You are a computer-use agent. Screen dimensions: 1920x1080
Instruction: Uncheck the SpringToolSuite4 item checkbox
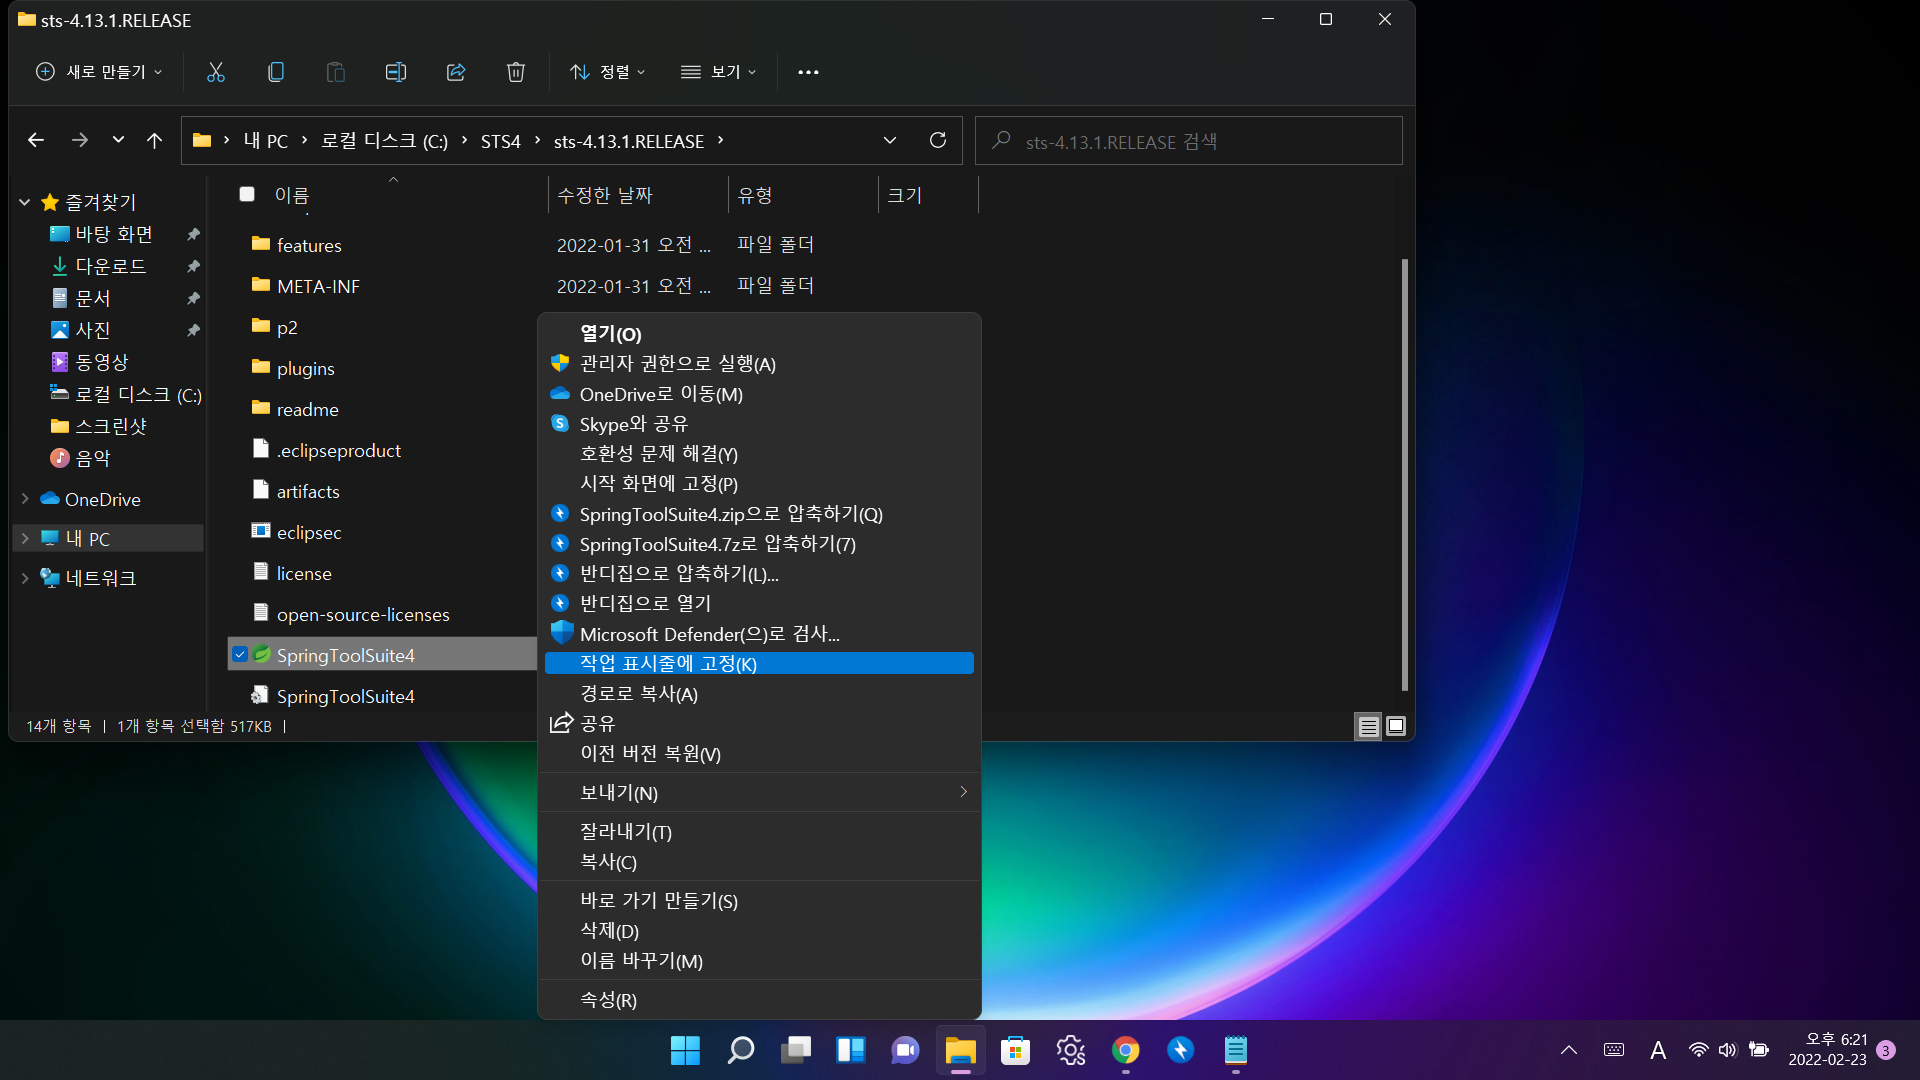pos(240,655)
